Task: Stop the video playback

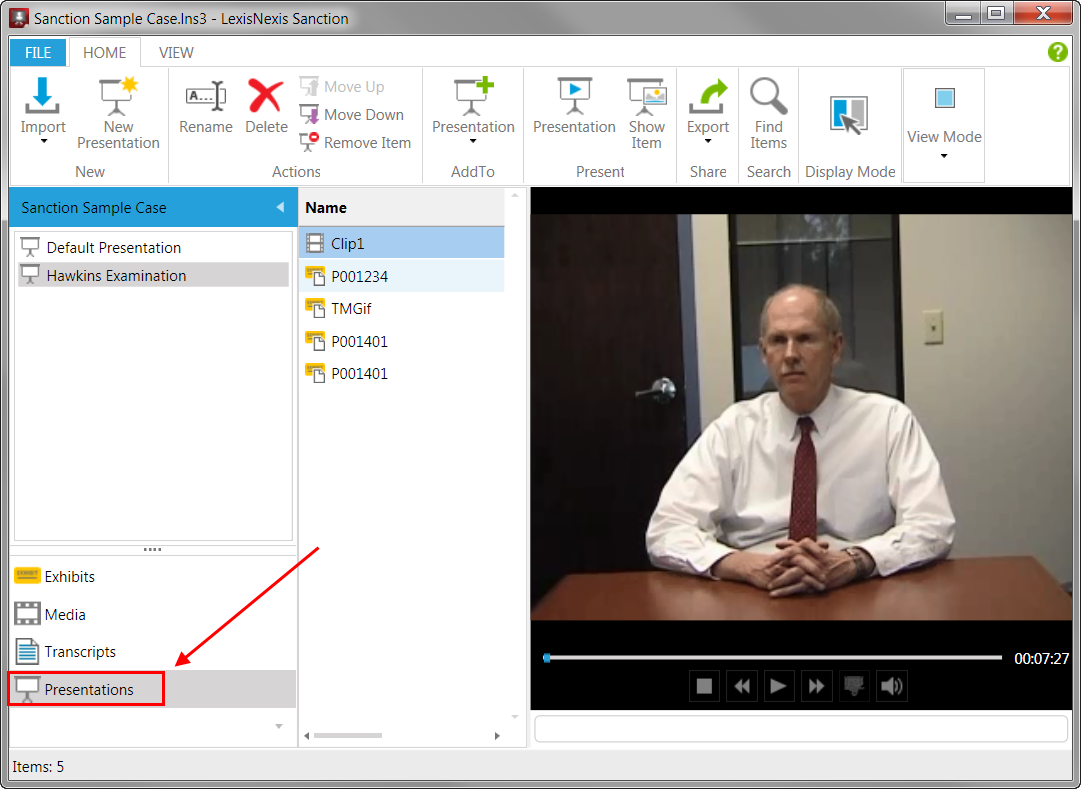Action: pos(704,686)
